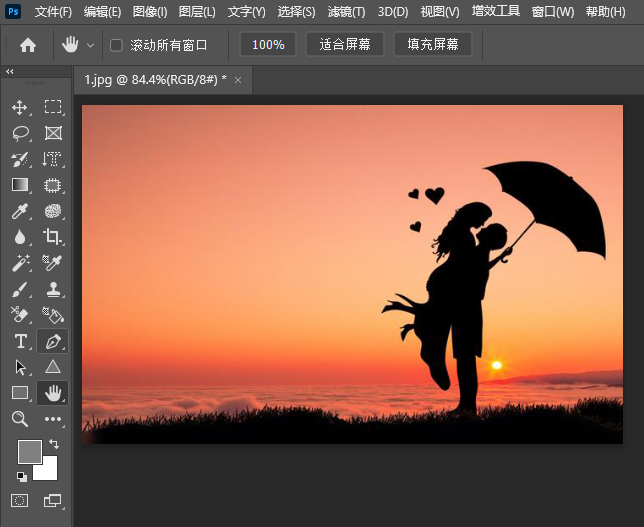
Task: Open the 3D(D) menu
Action: click(393, 12)
